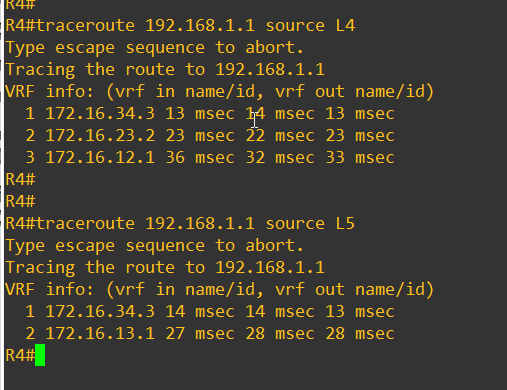Click hop 172.16.13.1 in the L5 traceroute
This screenshot has height=390, width=507.
(100, 333)
